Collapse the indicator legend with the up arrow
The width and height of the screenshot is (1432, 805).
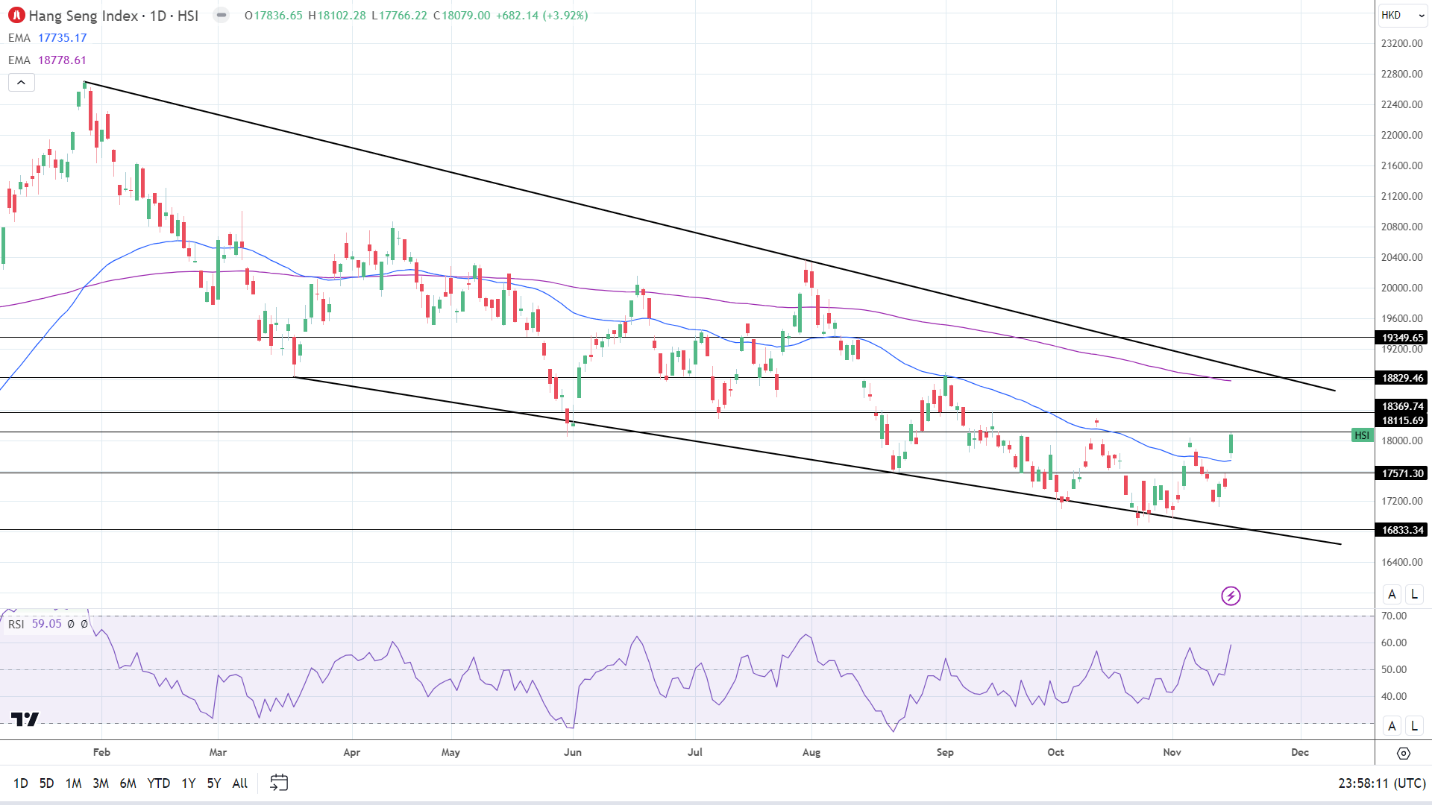click(x=22, y=82)
